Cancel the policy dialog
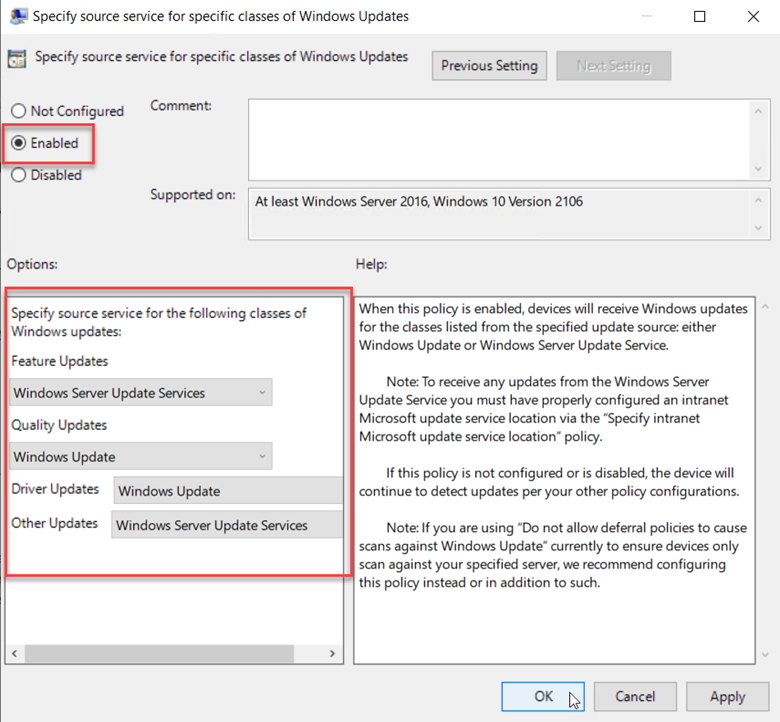The image size is (780, 722). click(635, 696)
